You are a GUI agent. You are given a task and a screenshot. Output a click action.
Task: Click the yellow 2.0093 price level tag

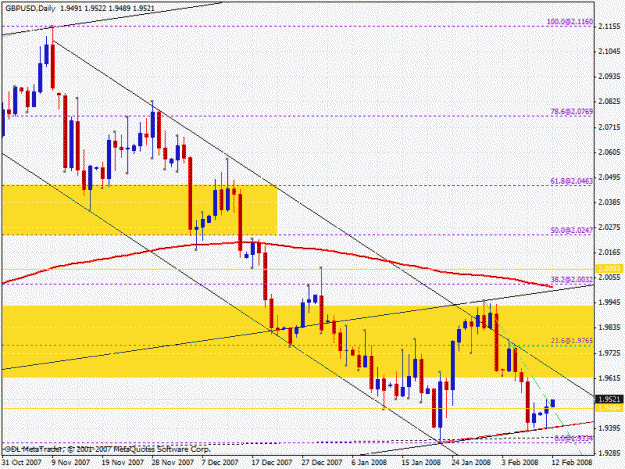pos(609,269)
